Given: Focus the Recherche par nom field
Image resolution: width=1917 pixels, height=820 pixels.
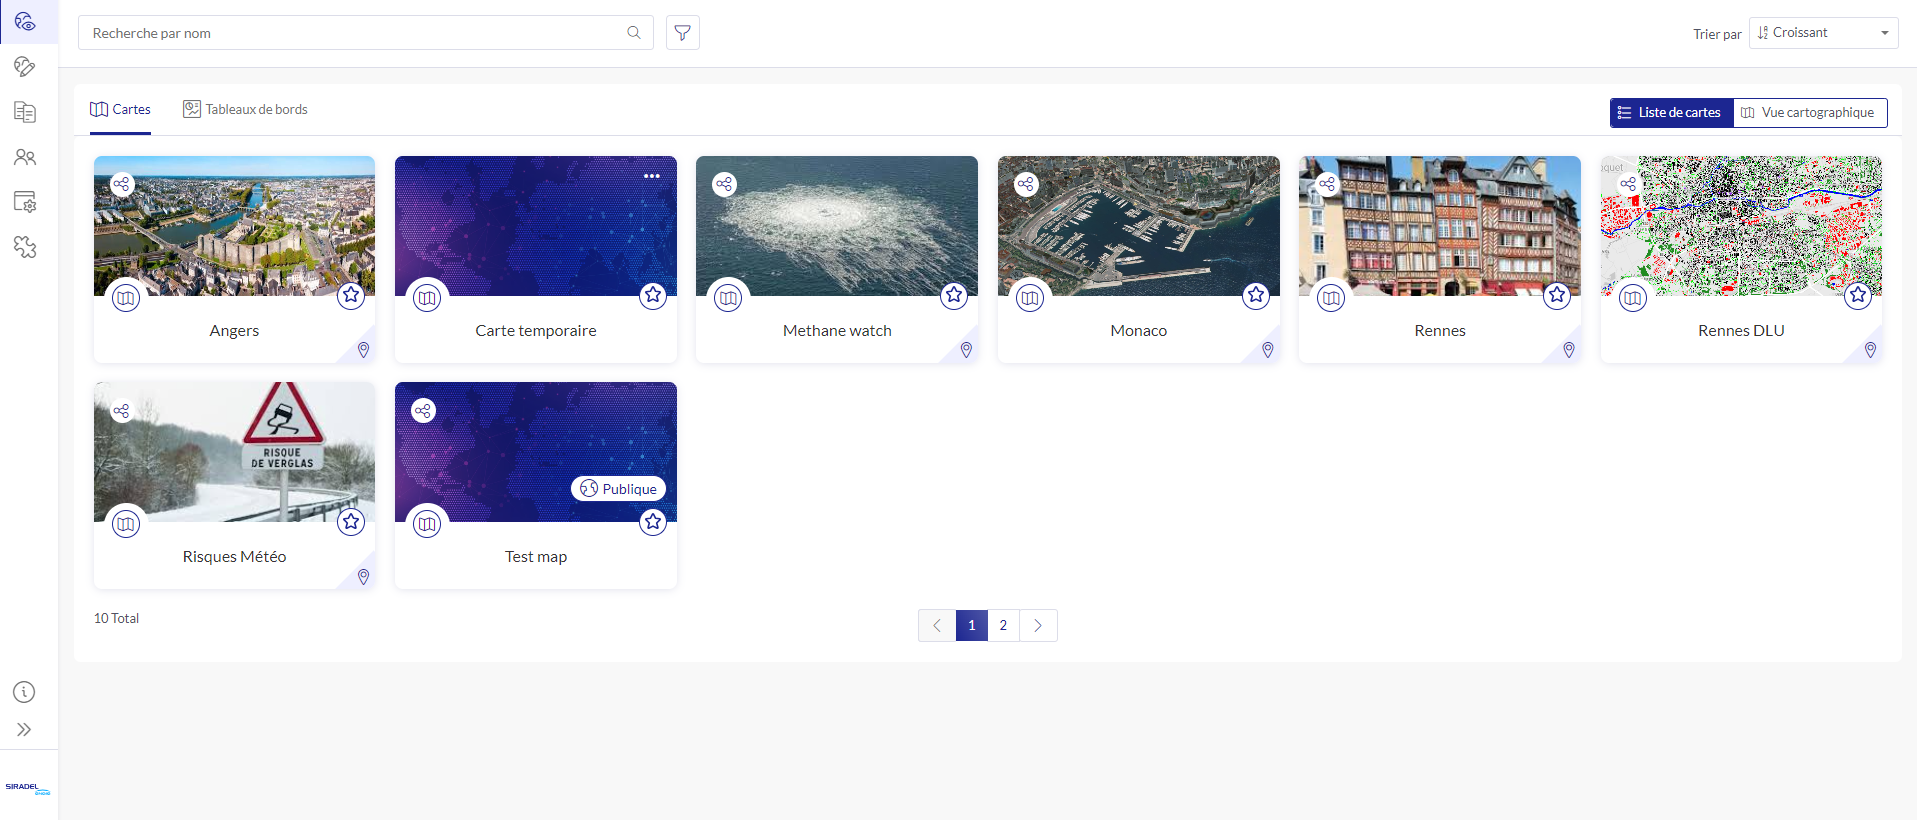Looking at the screenshot, I should point(366,33).
